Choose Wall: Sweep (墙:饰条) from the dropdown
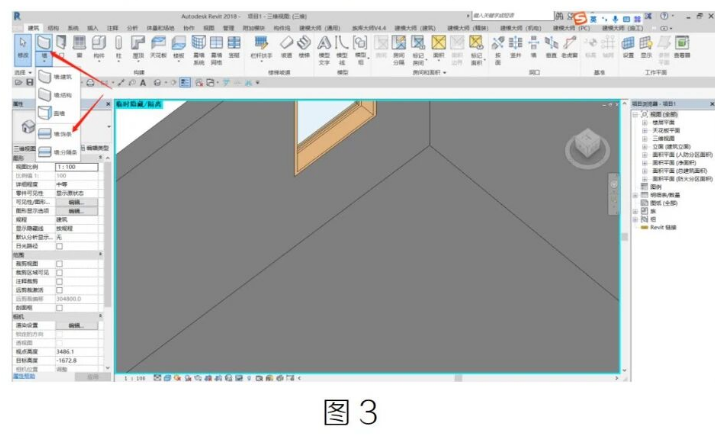The height and width of the screenshot is (439, 715). [58, 134]
